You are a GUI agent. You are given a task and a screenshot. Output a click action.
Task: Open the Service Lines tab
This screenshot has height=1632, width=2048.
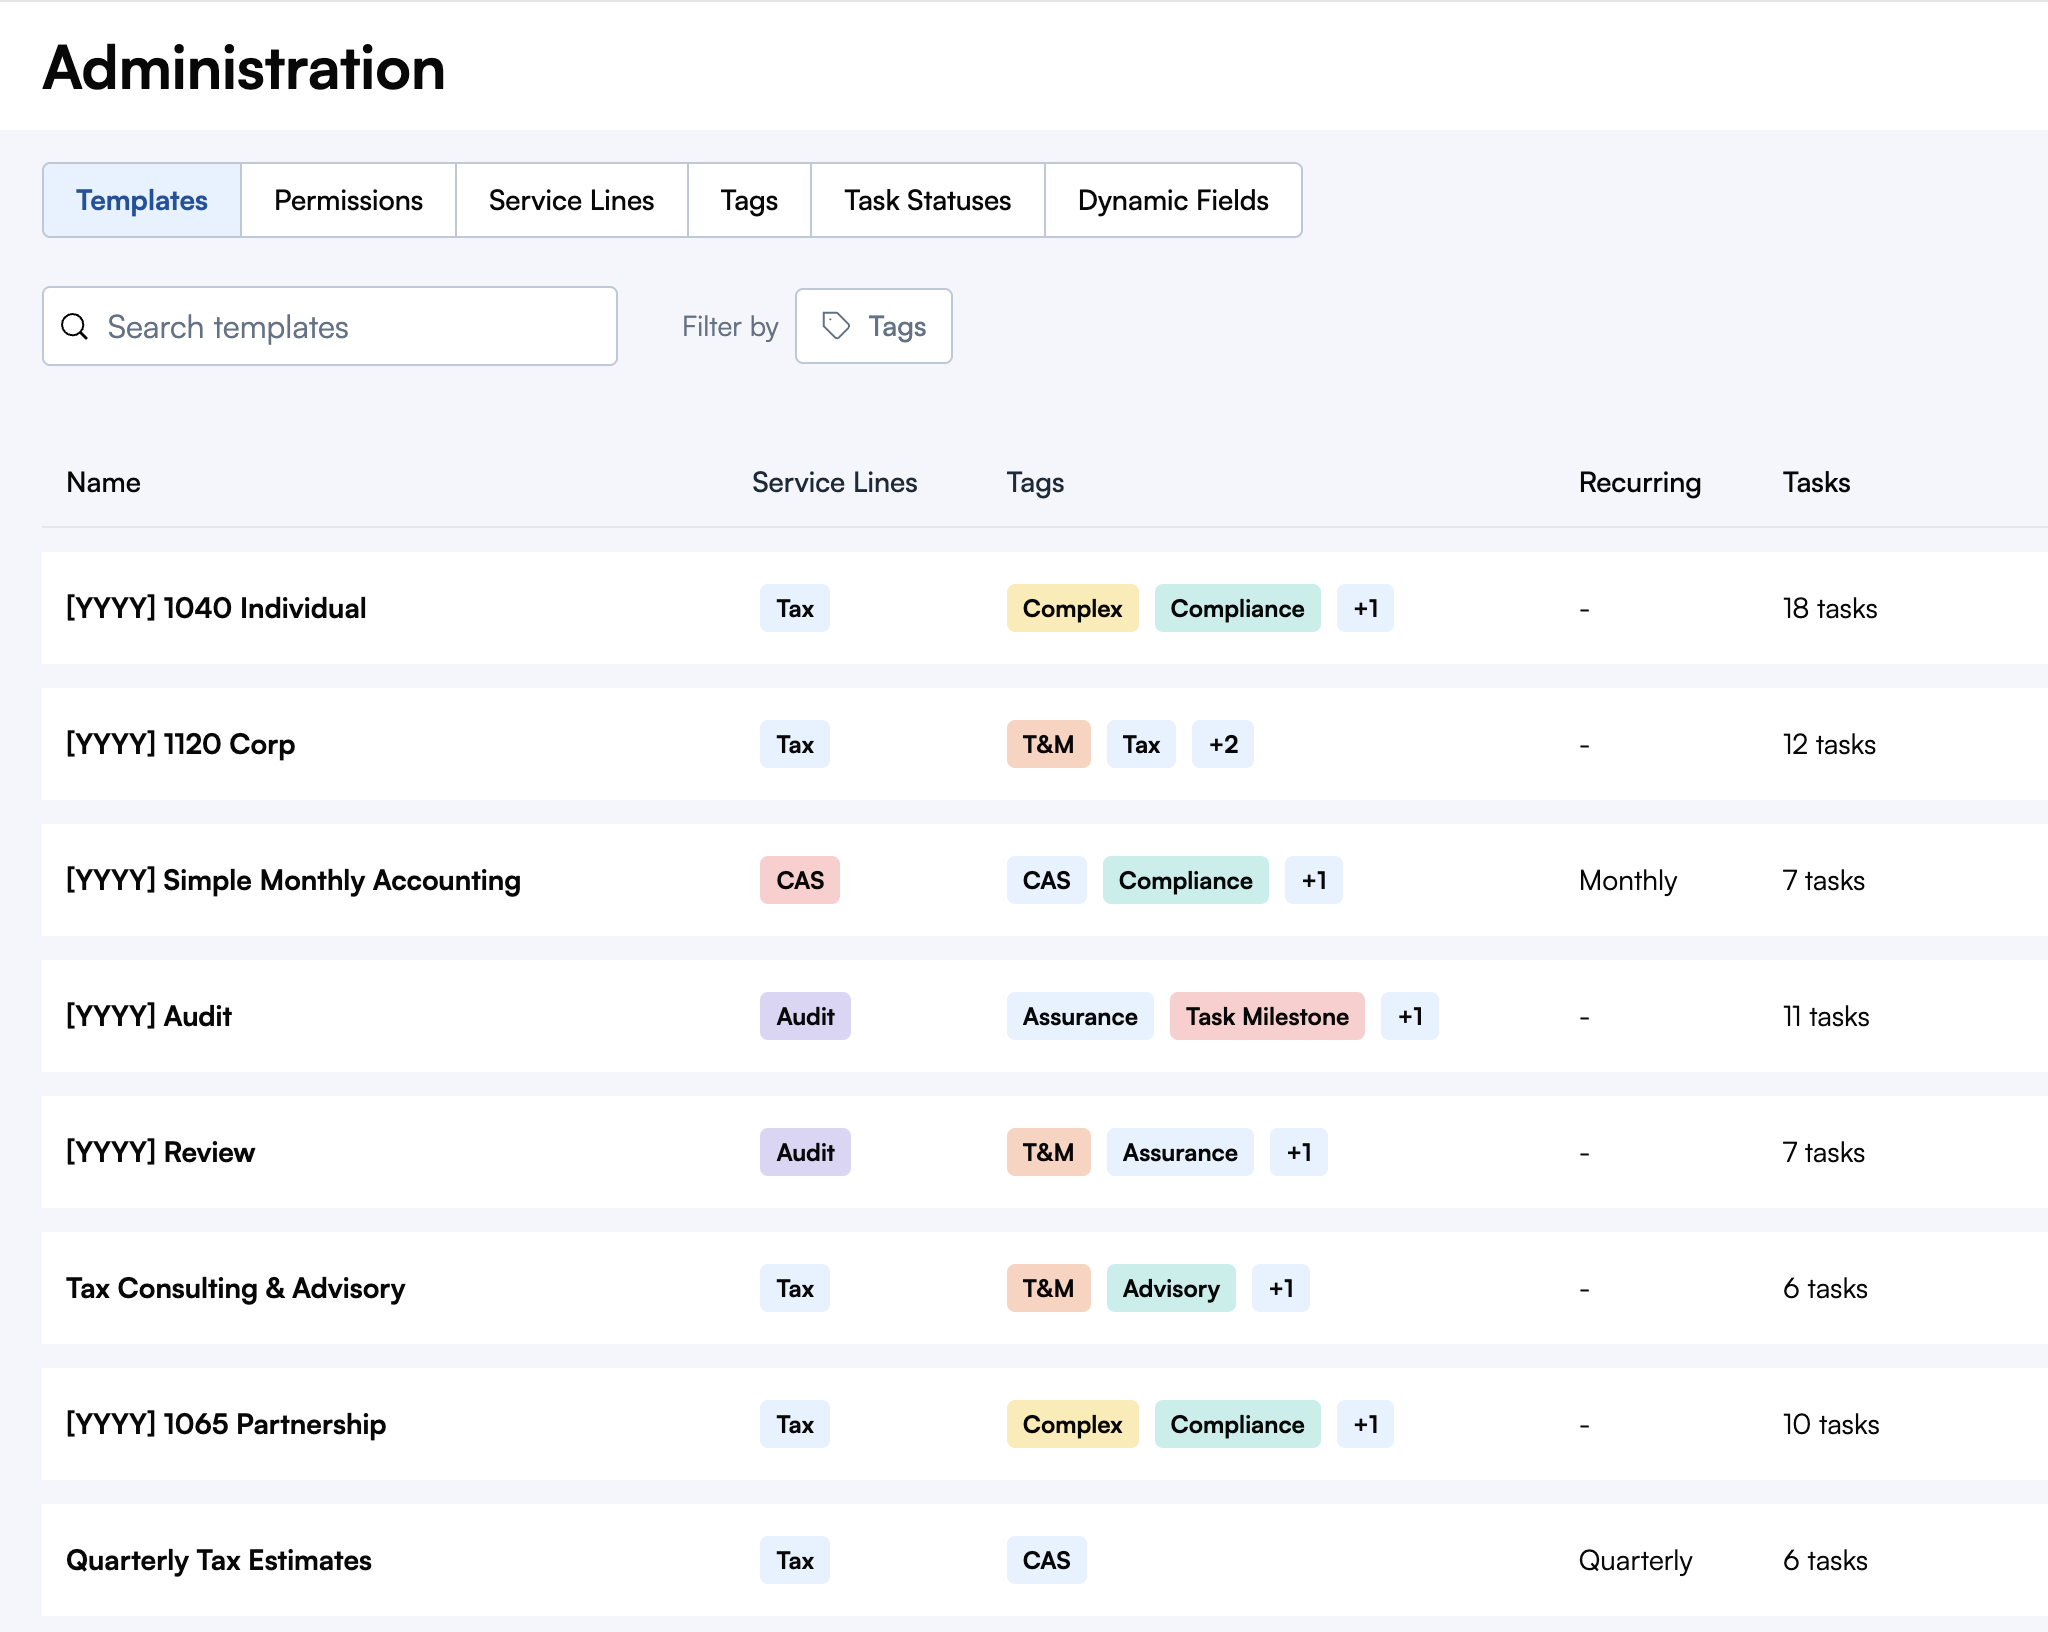(x=571, y=200)
